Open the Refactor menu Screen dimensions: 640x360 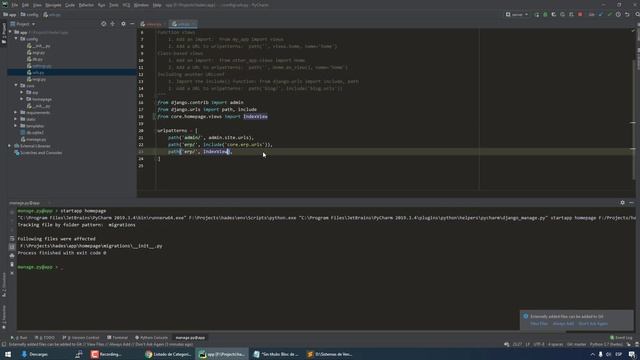(x=86, y=5)
